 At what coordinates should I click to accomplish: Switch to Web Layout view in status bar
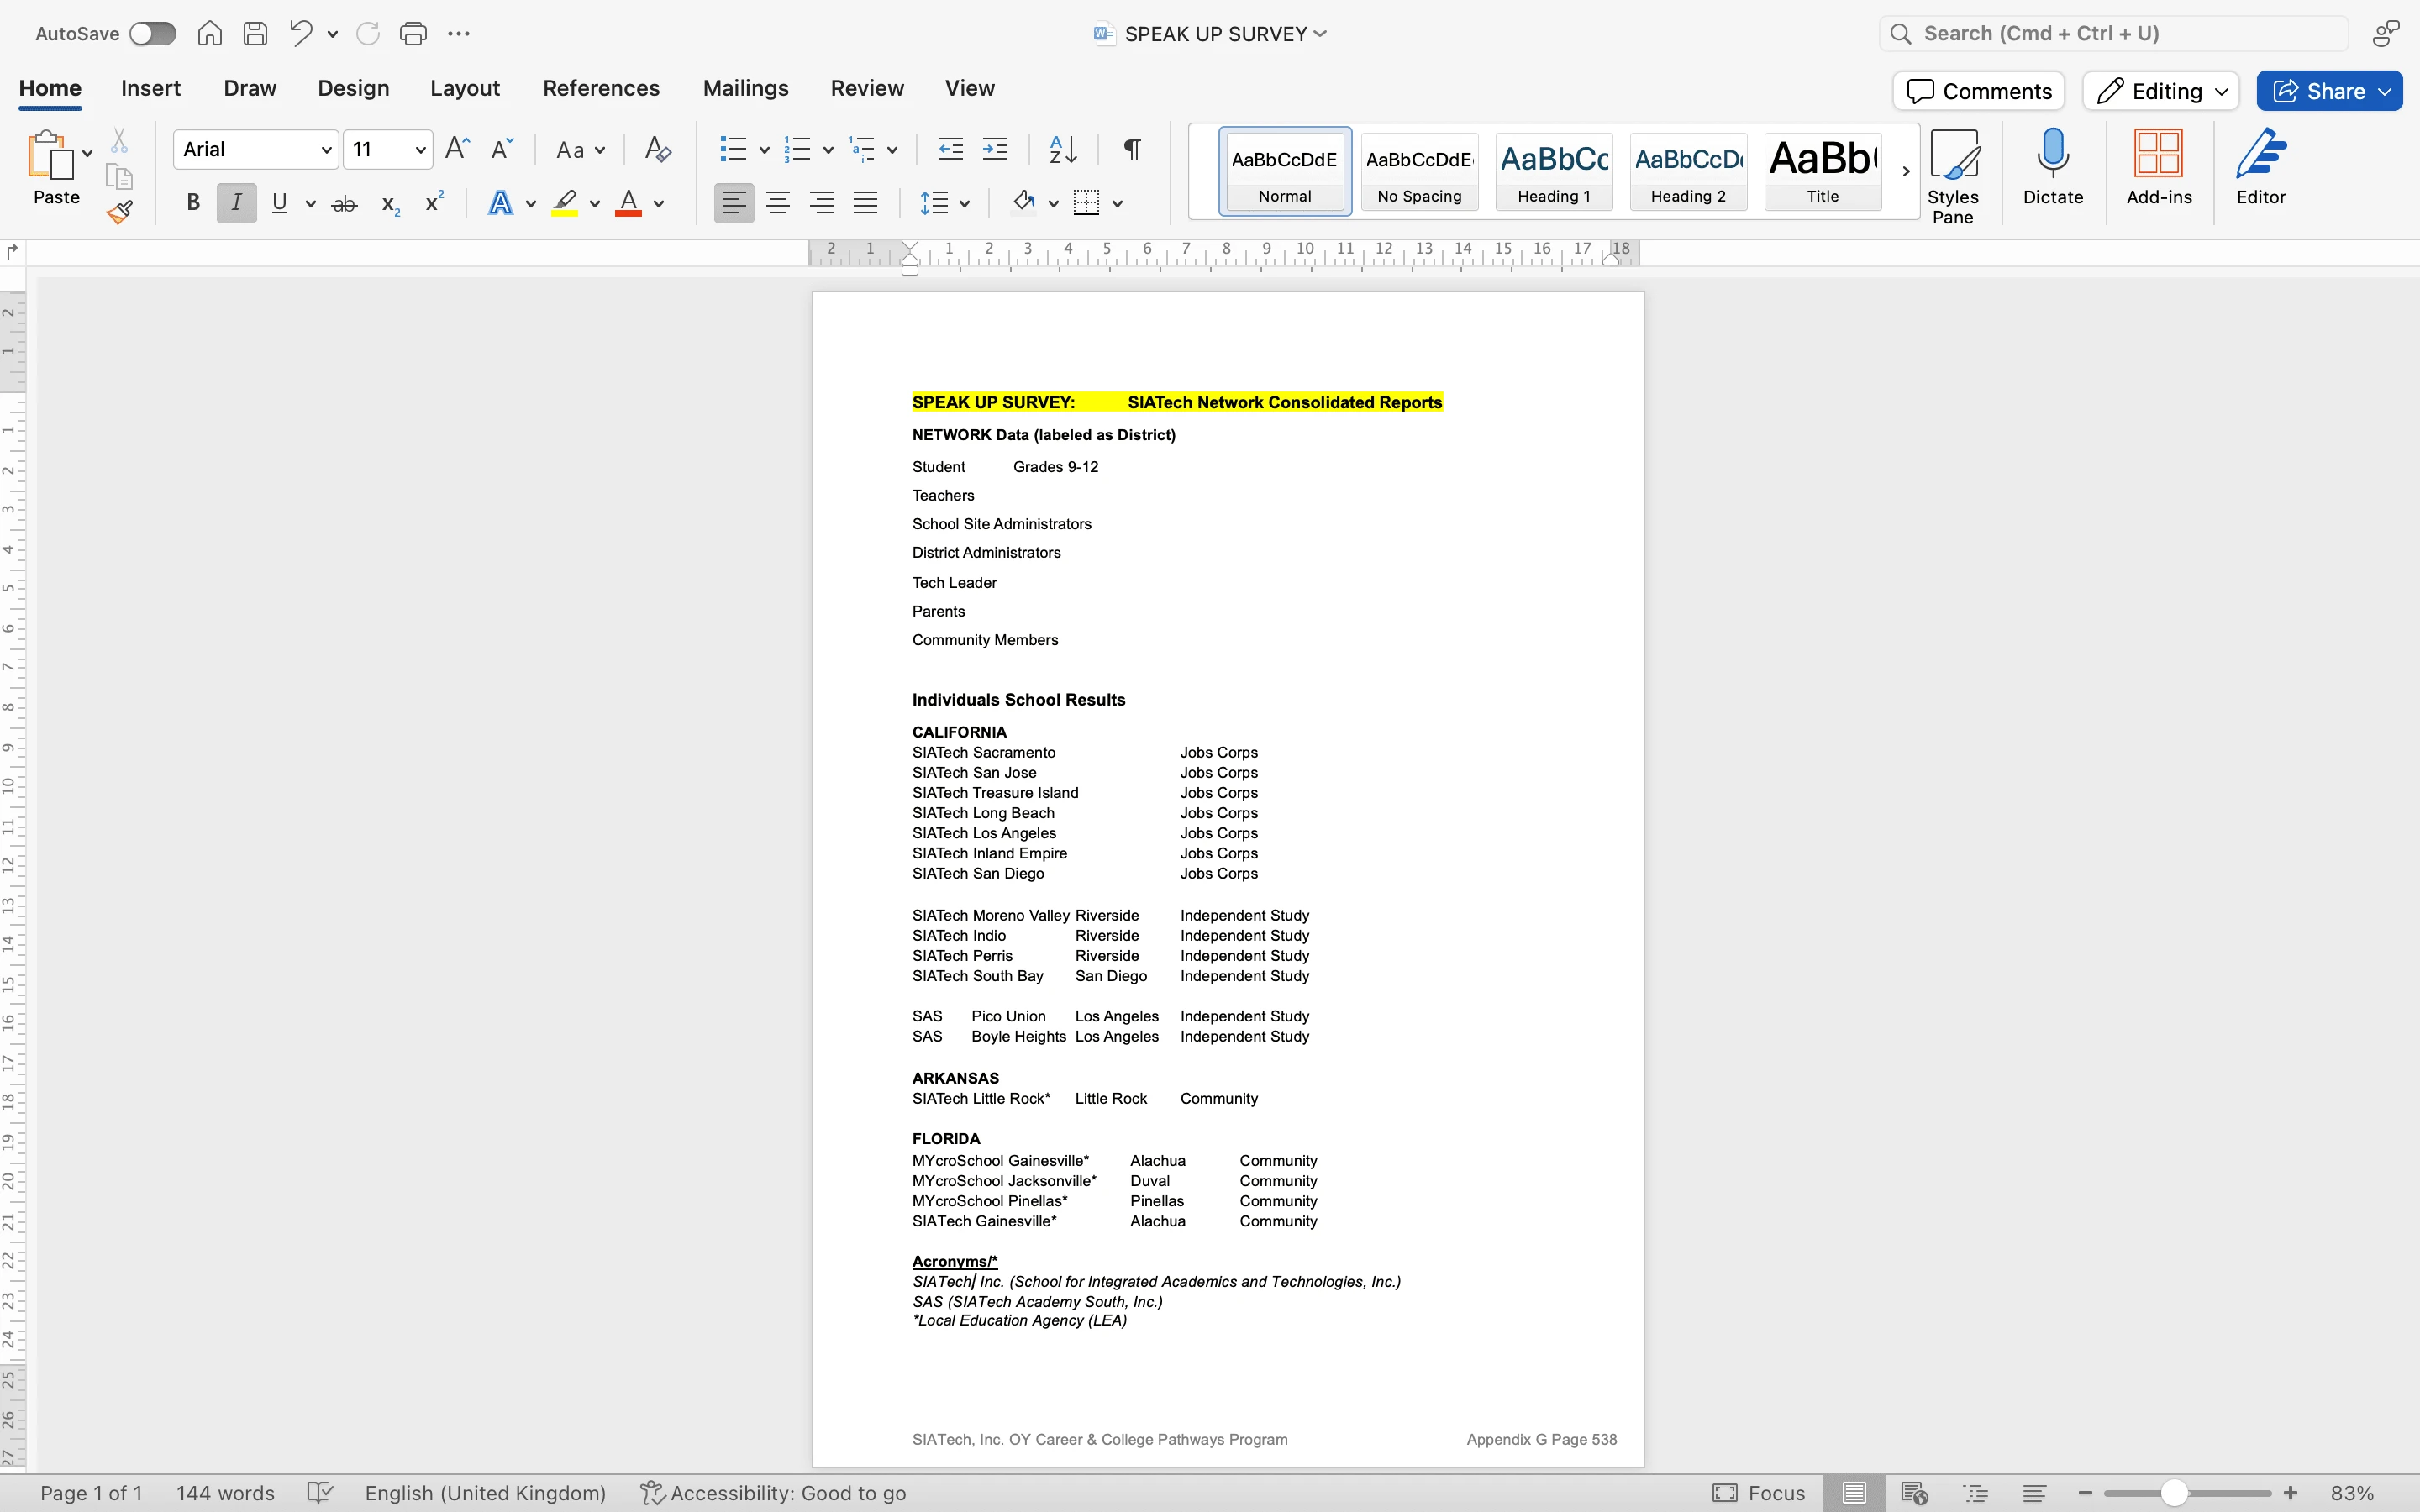(1914, 1492)
